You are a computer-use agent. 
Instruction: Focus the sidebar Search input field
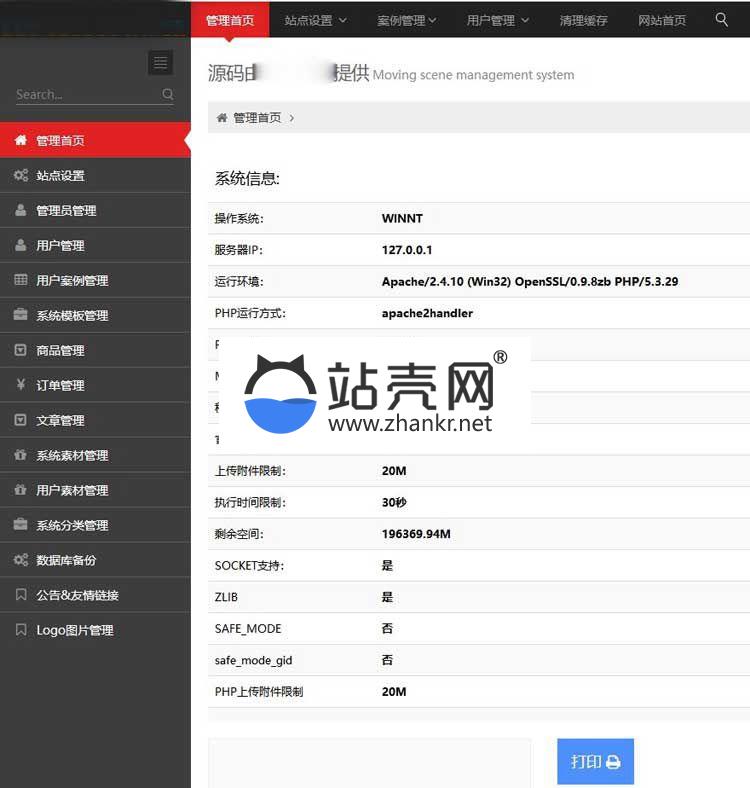(x=86, y=94)
